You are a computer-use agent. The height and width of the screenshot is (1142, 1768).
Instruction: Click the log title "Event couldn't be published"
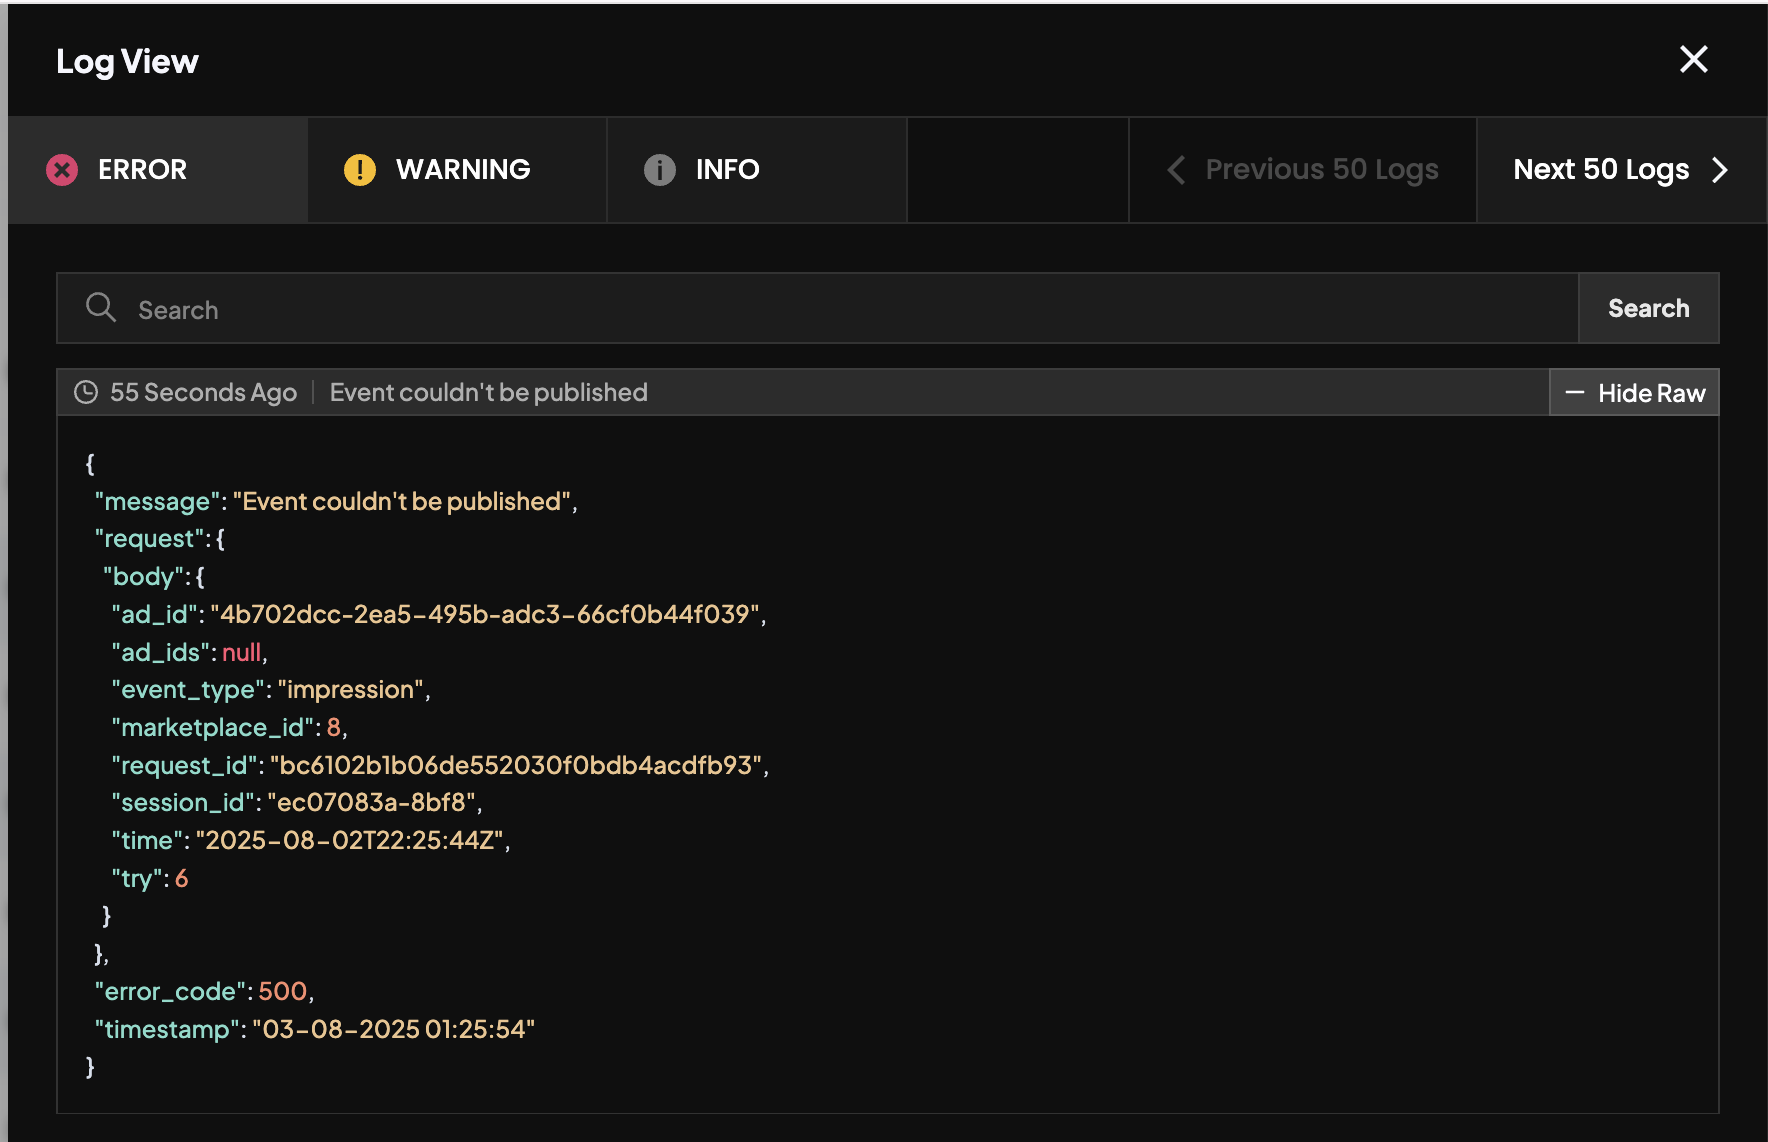488,392
